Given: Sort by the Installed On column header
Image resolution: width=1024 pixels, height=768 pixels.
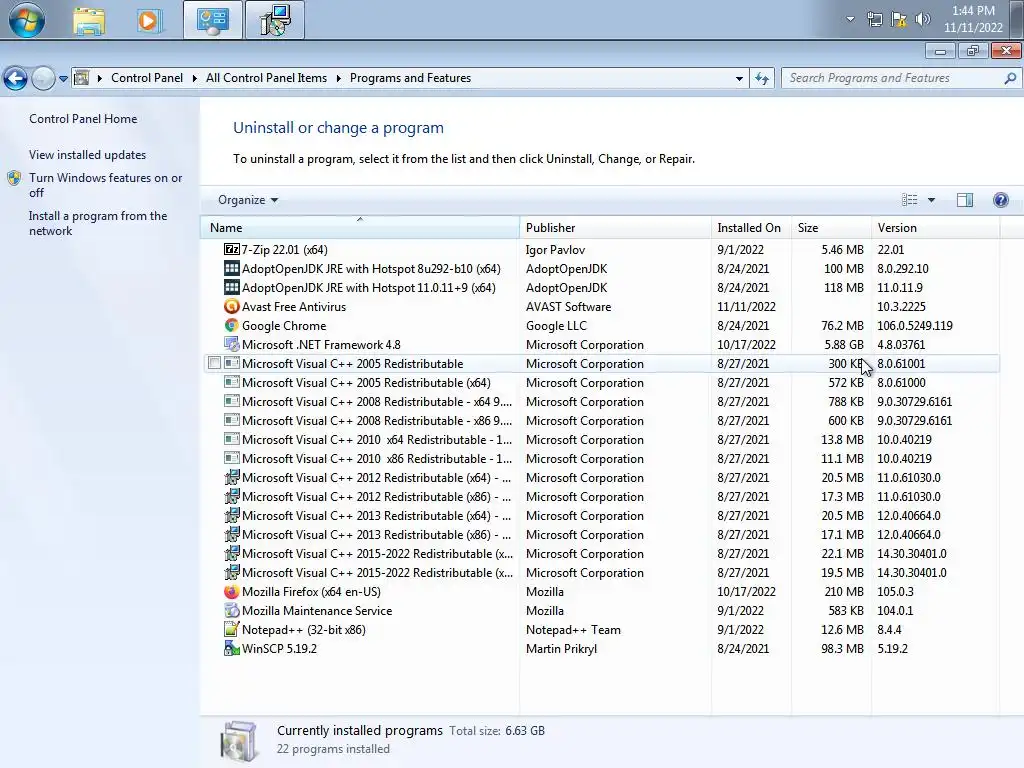Looking at the screenshot, I should [751, 227].
